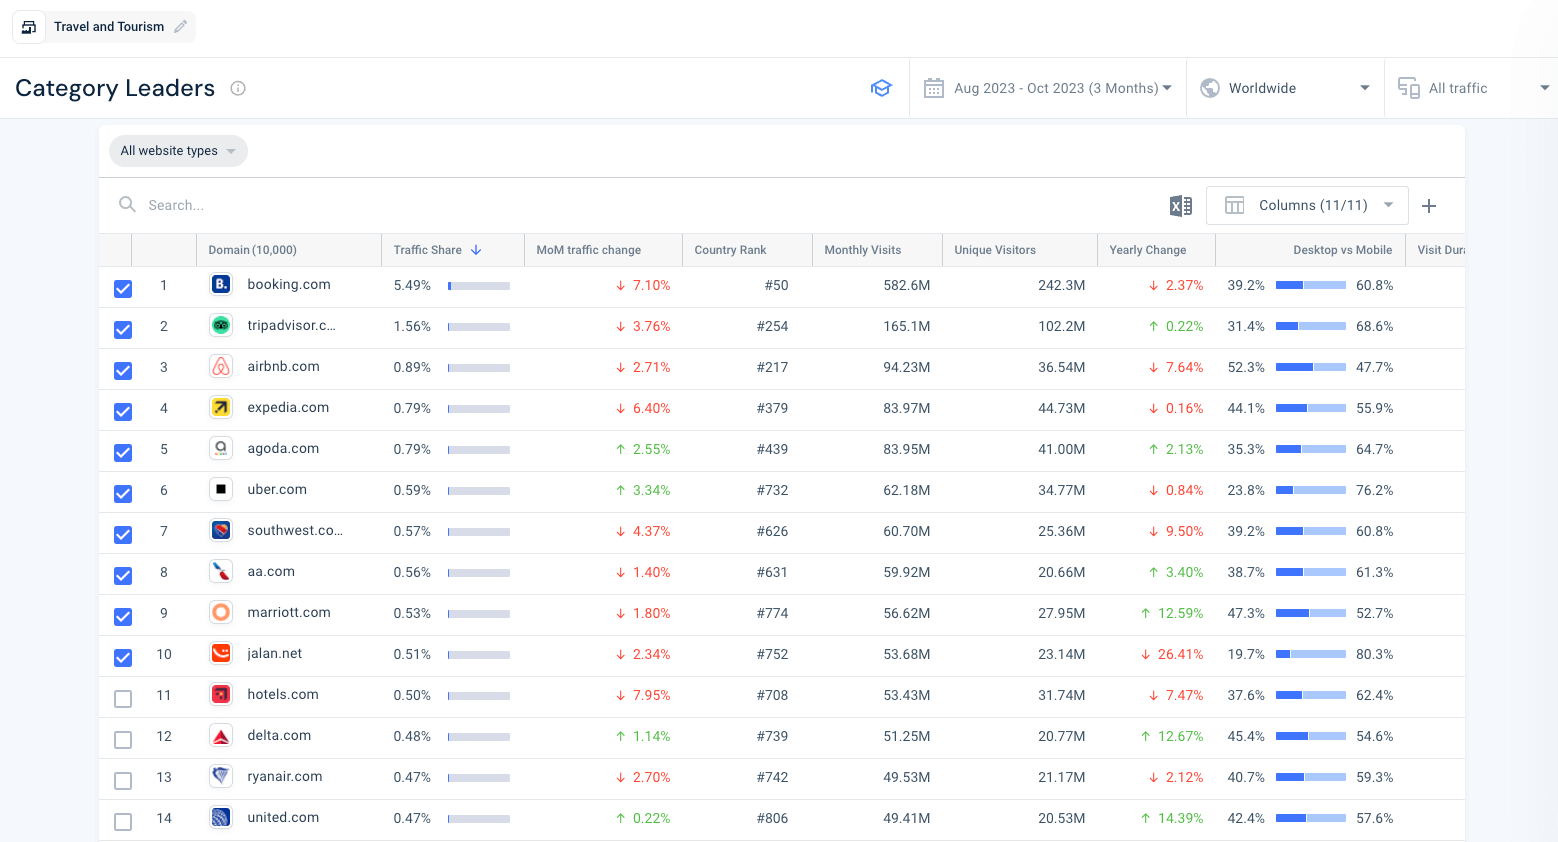The width and height of the screenshot is (1558, 842).
Task: Uncheck agoda.com row checkbox
Action: click(123, 453)
